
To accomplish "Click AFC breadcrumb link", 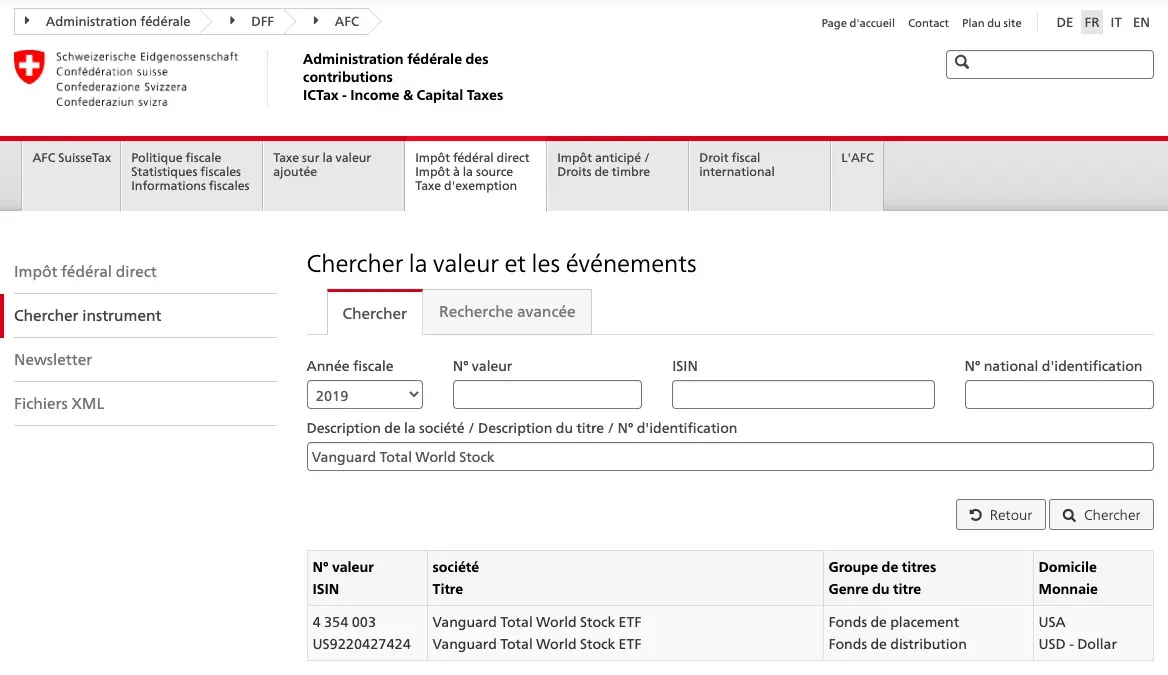I will [x=346, y=22].
